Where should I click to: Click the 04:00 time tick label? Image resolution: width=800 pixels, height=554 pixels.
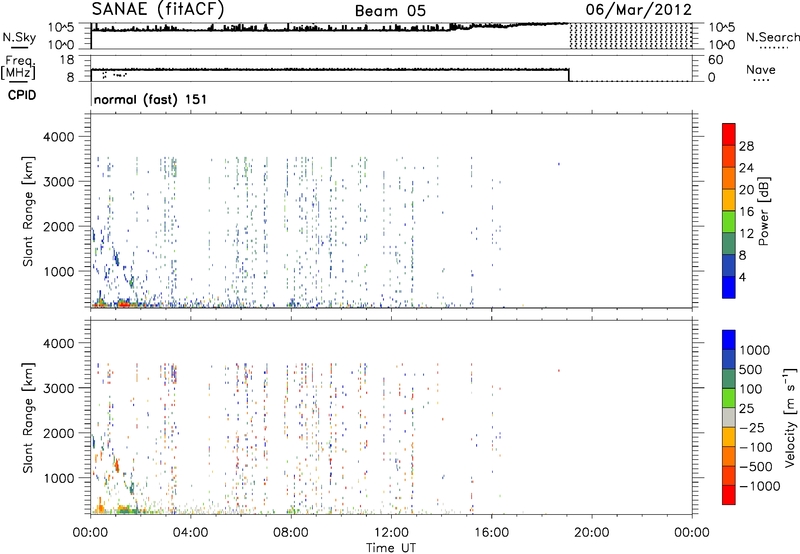click(191, 533)
